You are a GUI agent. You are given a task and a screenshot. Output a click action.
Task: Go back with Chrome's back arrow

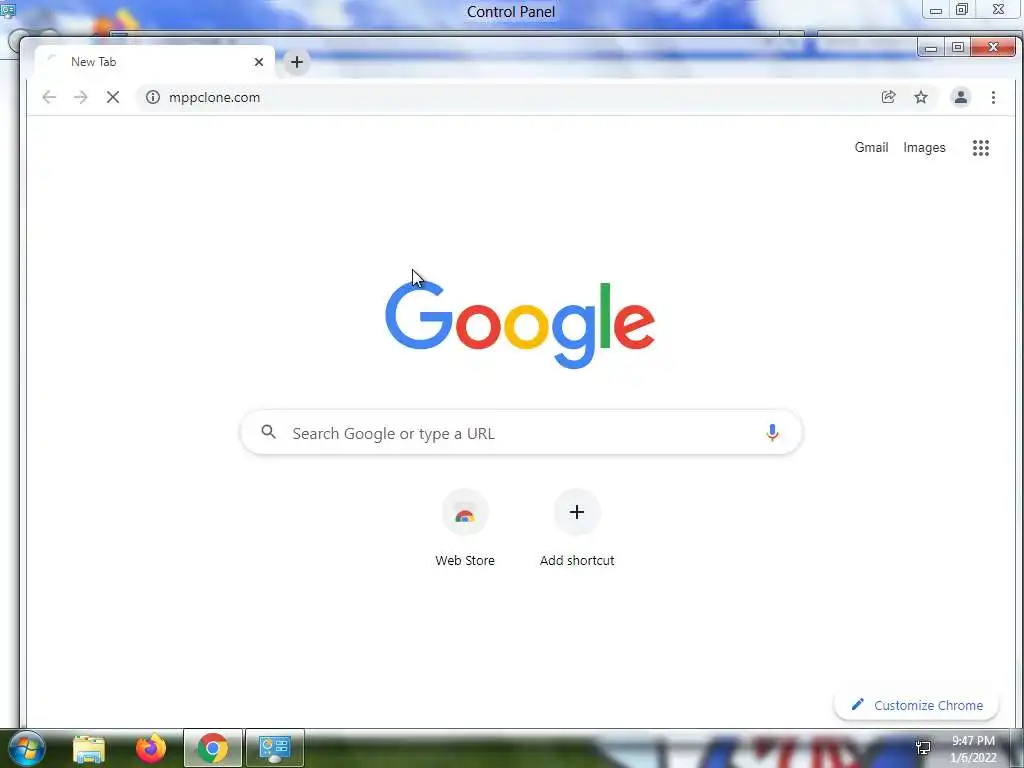49,97
